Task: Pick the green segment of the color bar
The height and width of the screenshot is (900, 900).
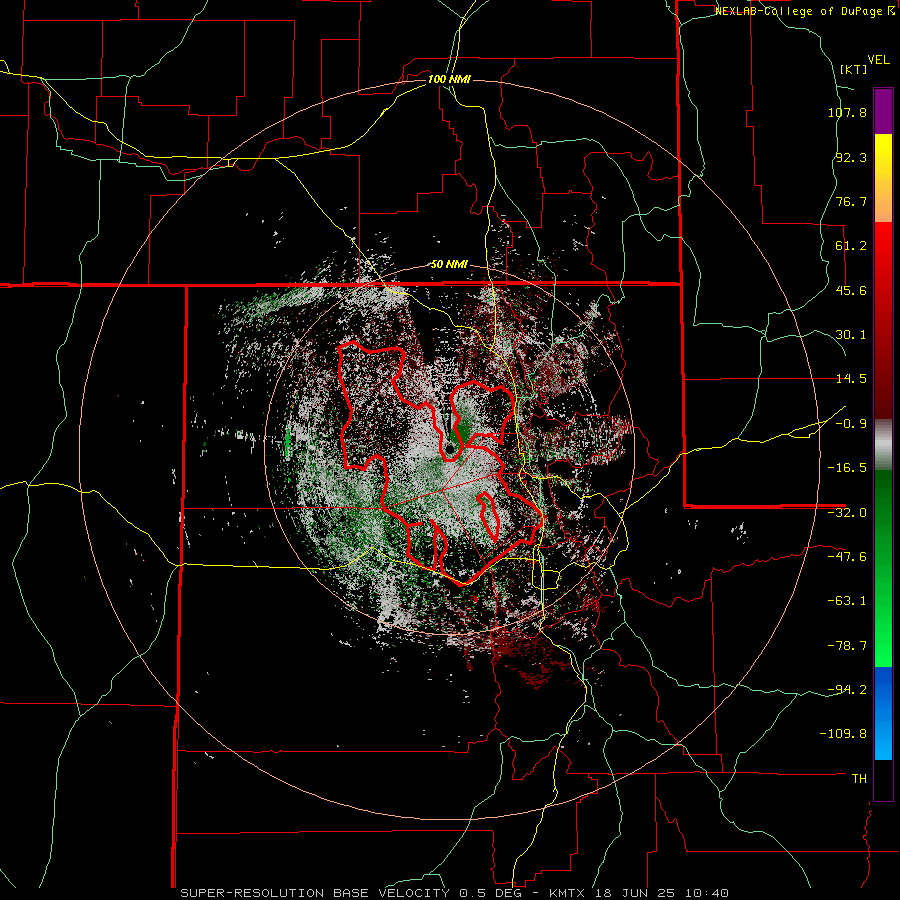Action: 883,568
